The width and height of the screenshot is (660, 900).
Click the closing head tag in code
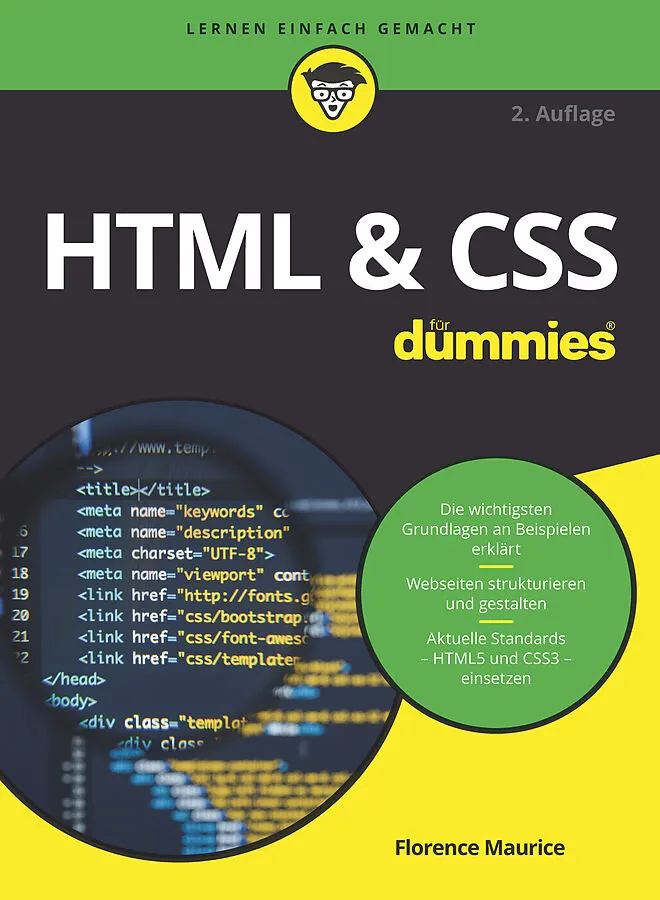tap(73, 679)
